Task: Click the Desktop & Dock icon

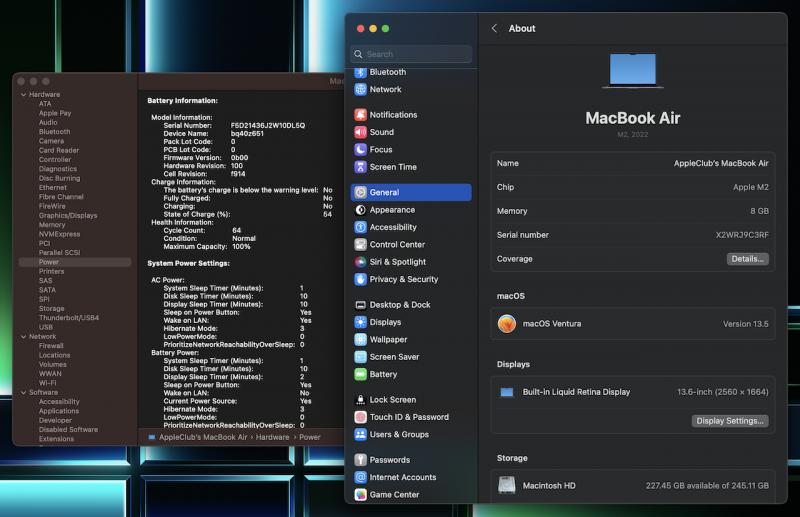Action: [361, 305]
